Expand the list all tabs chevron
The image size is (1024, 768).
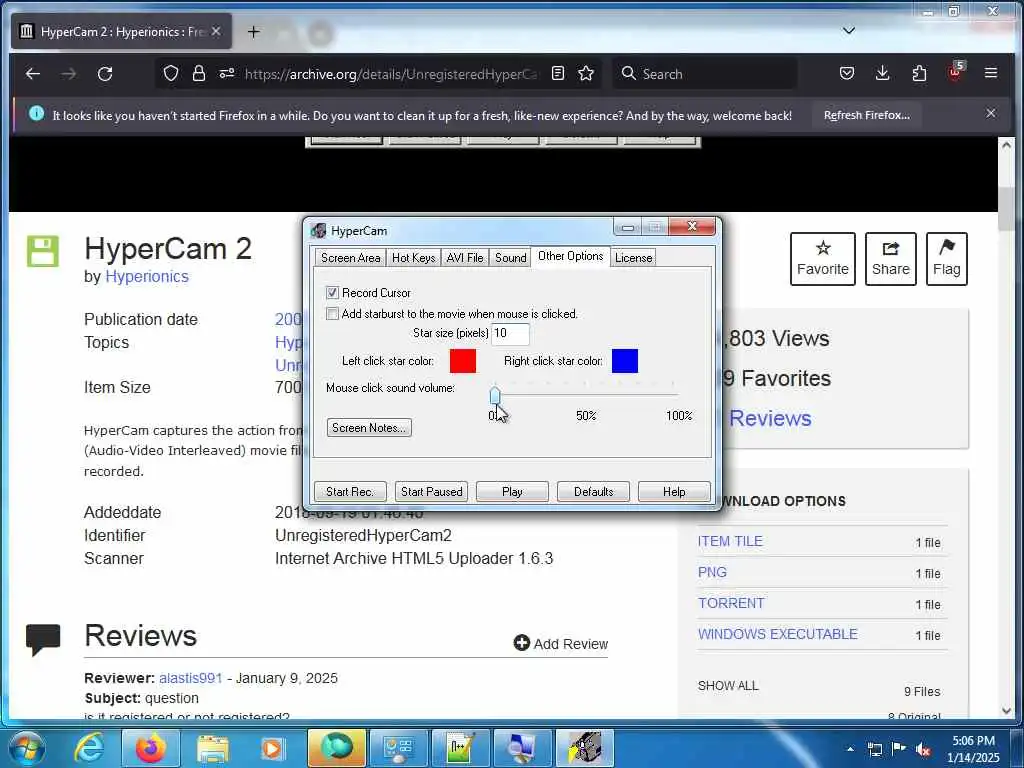[x=848, y=30]
